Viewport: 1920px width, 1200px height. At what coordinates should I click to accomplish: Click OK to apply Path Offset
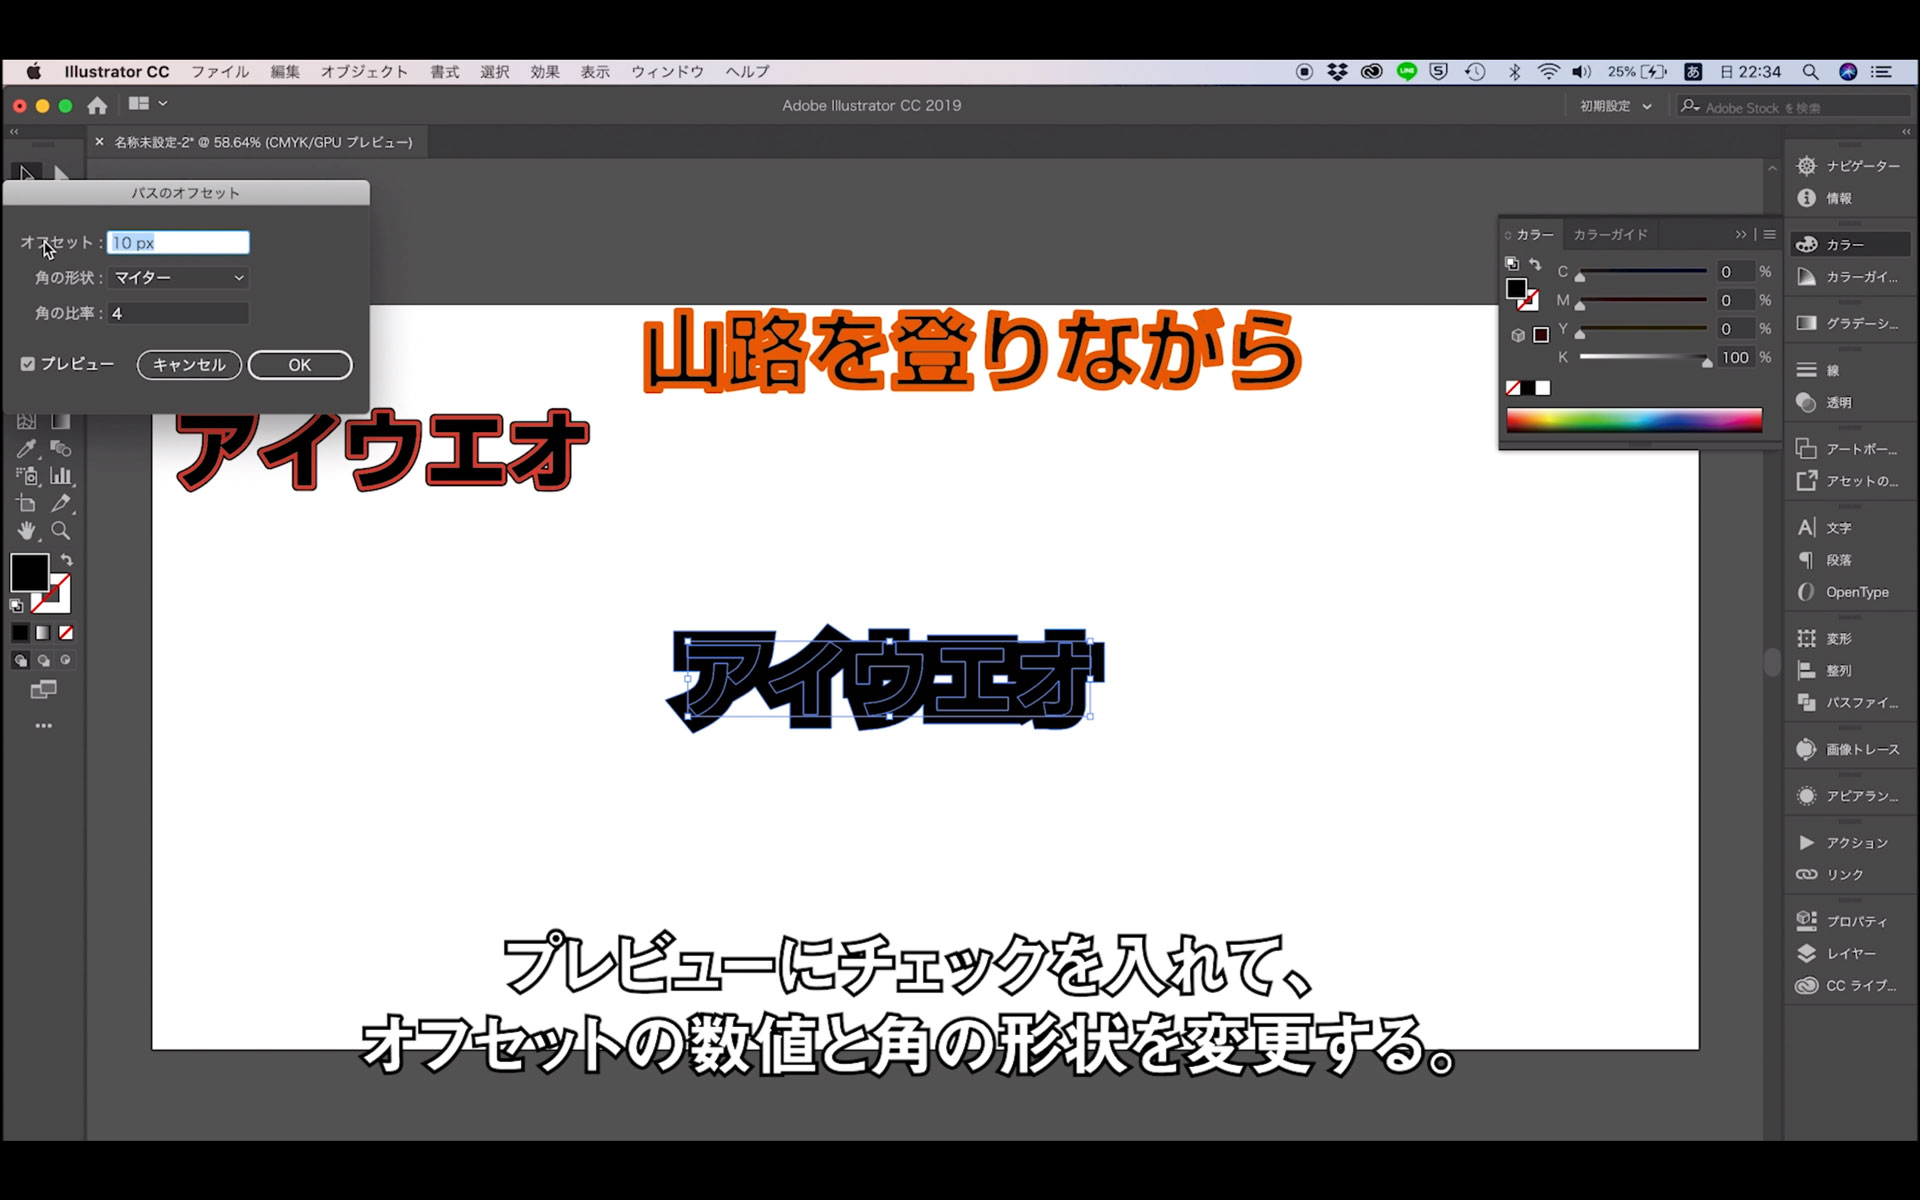coord(299,364)
